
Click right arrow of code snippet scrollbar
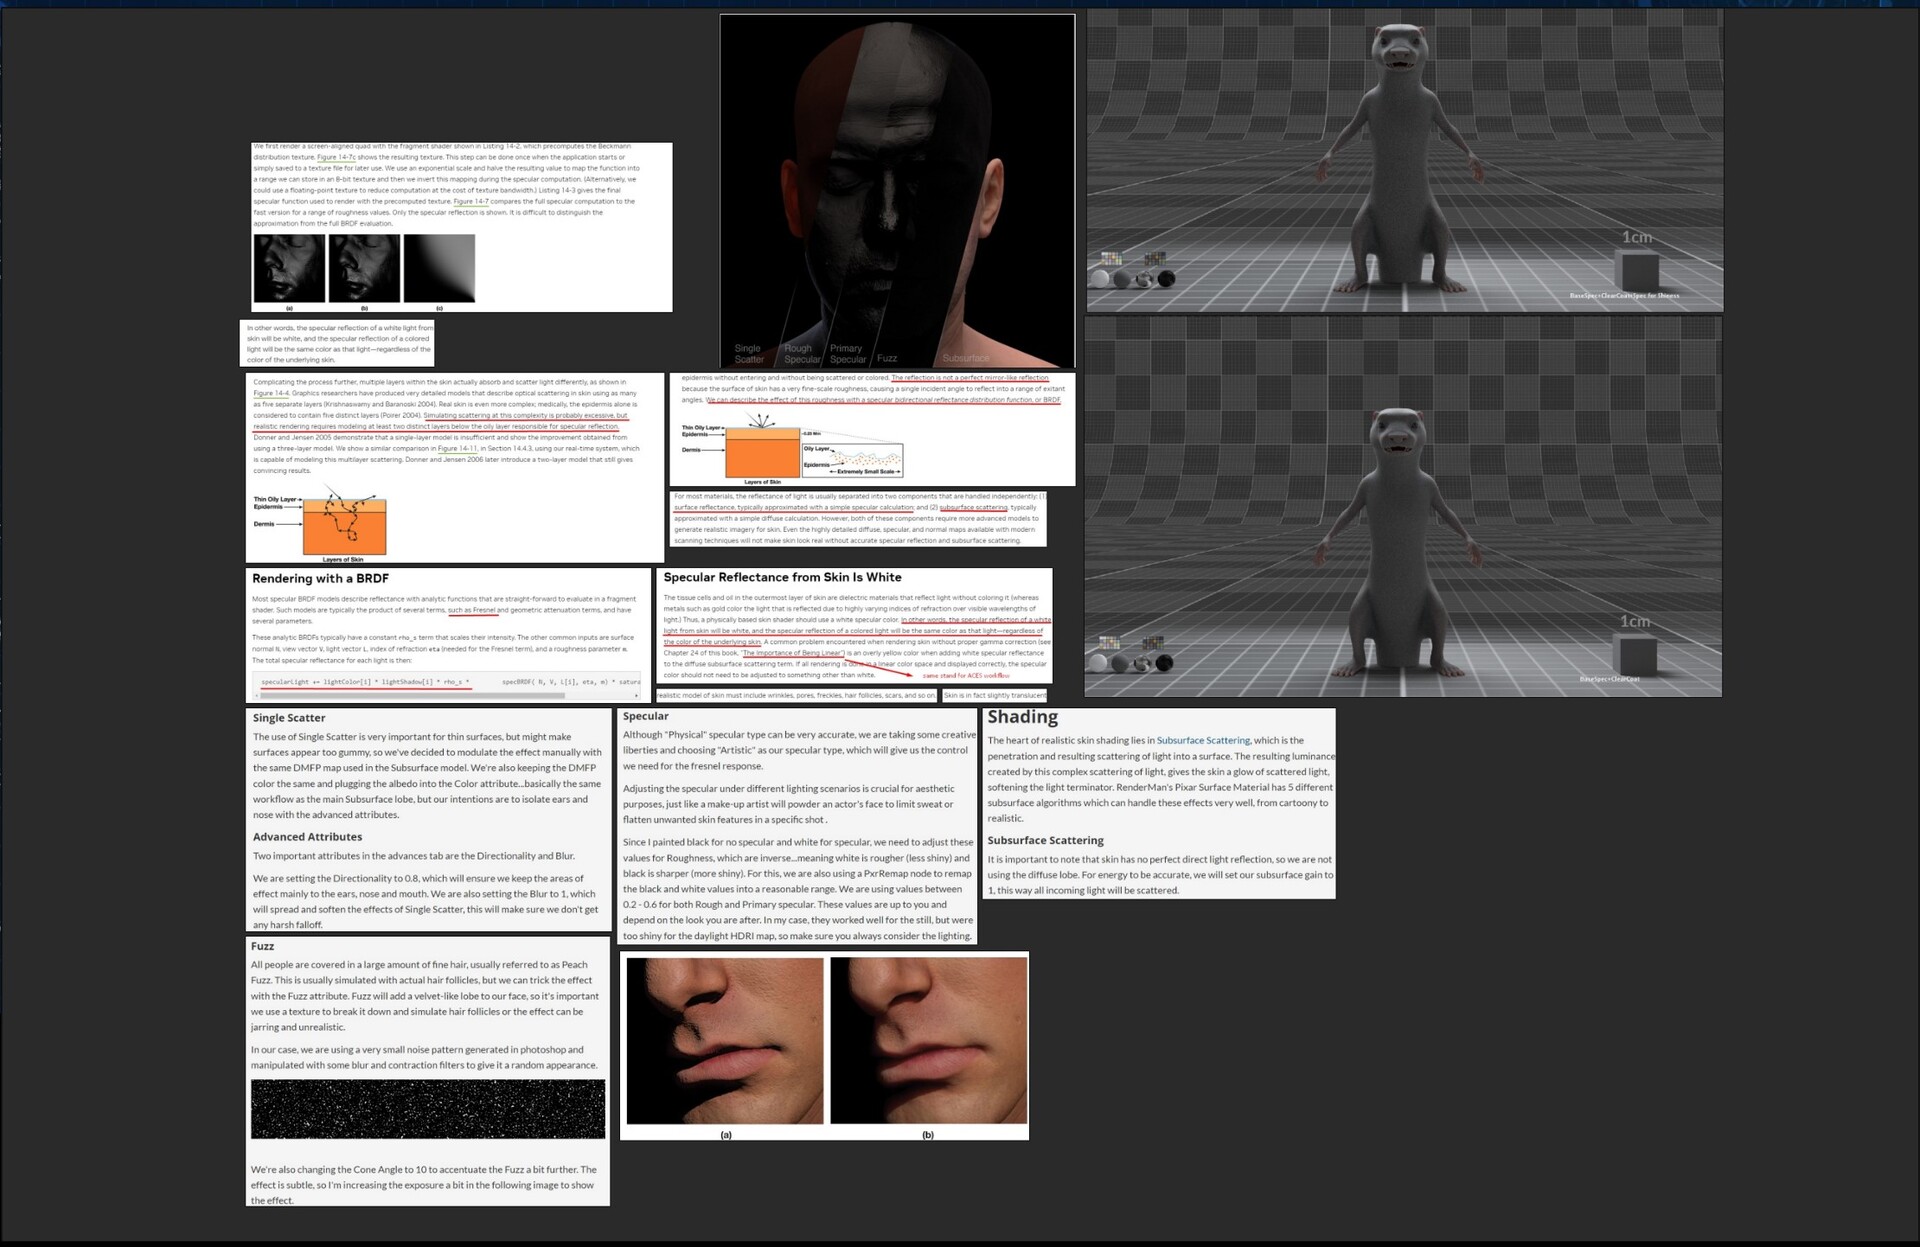636,695
